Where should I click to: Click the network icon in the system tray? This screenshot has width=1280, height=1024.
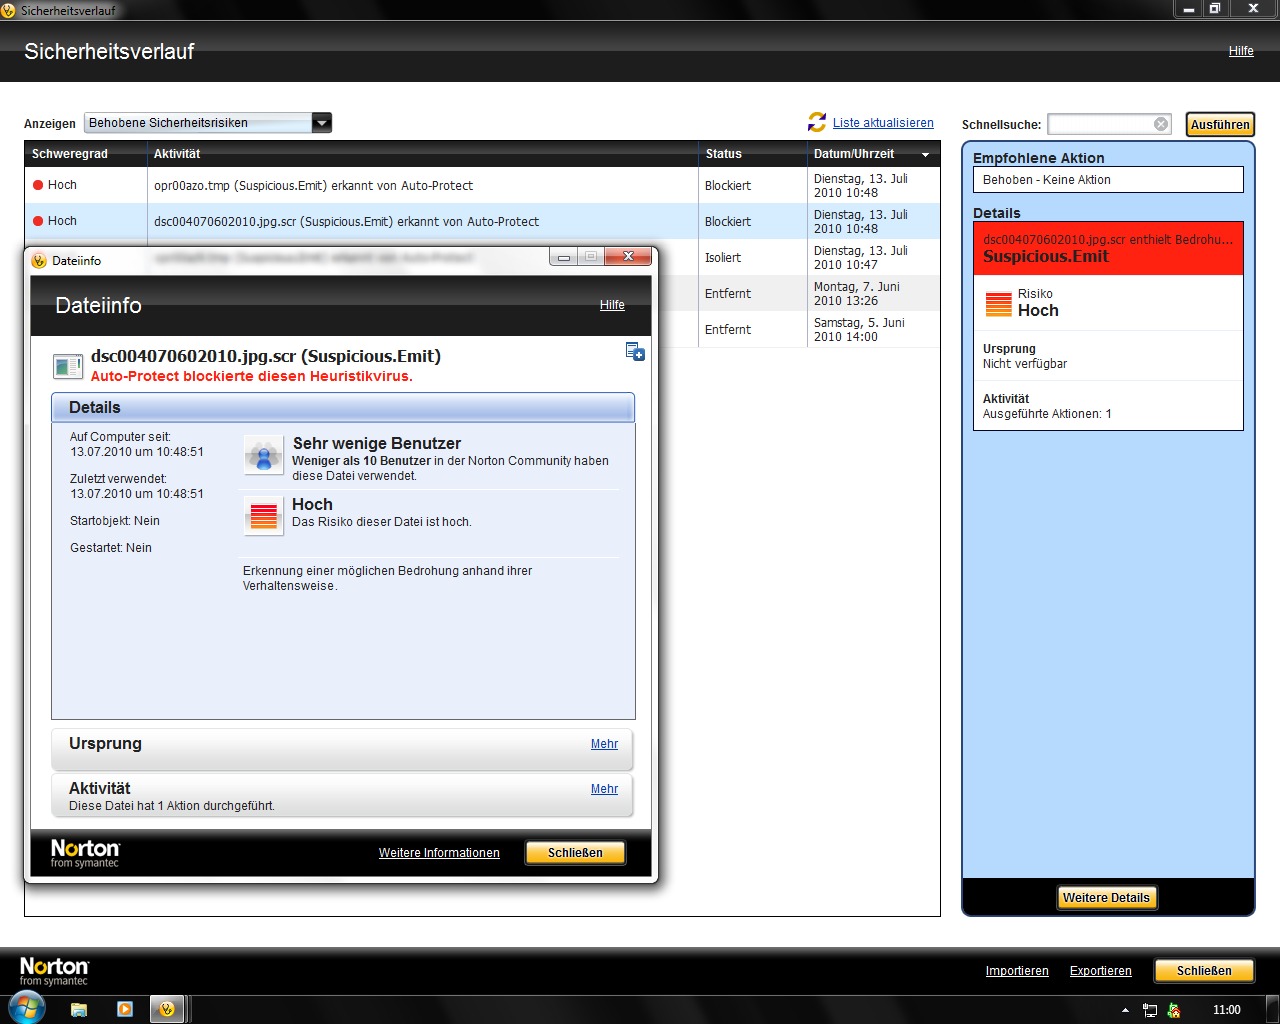click(1150, 1010)
